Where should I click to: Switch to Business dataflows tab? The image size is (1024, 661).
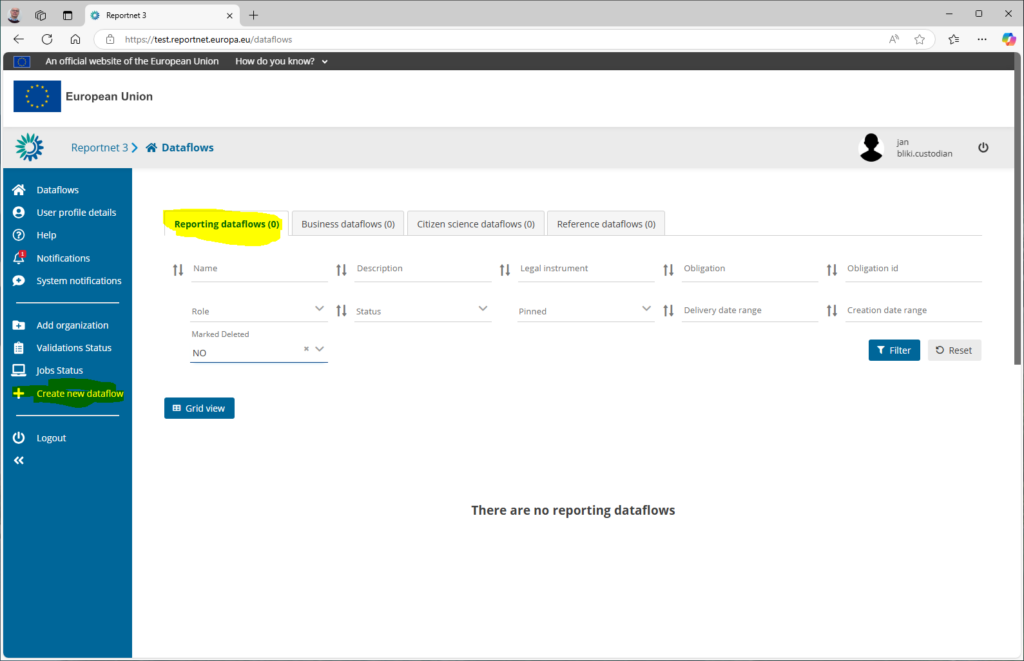[348, 224]
